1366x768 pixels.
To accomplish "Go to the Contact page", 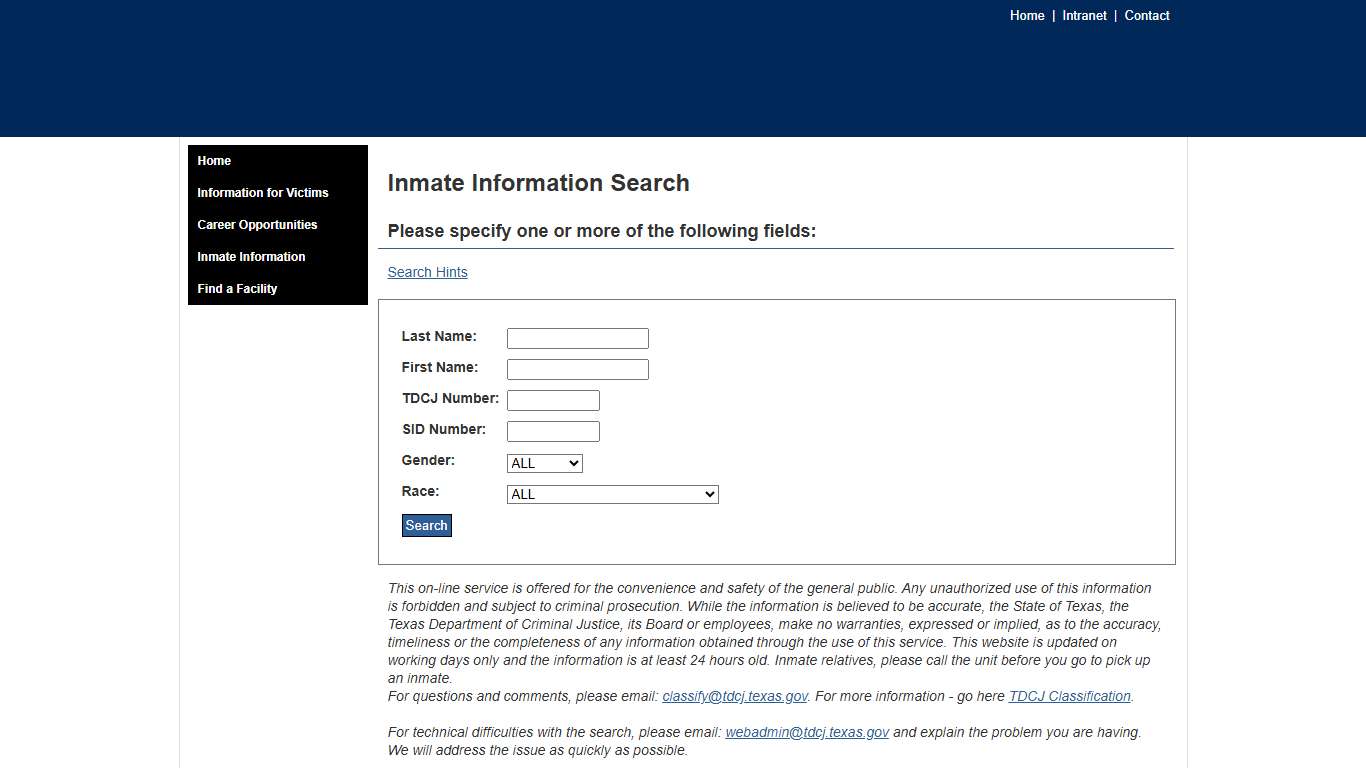I will (1147, 15).
